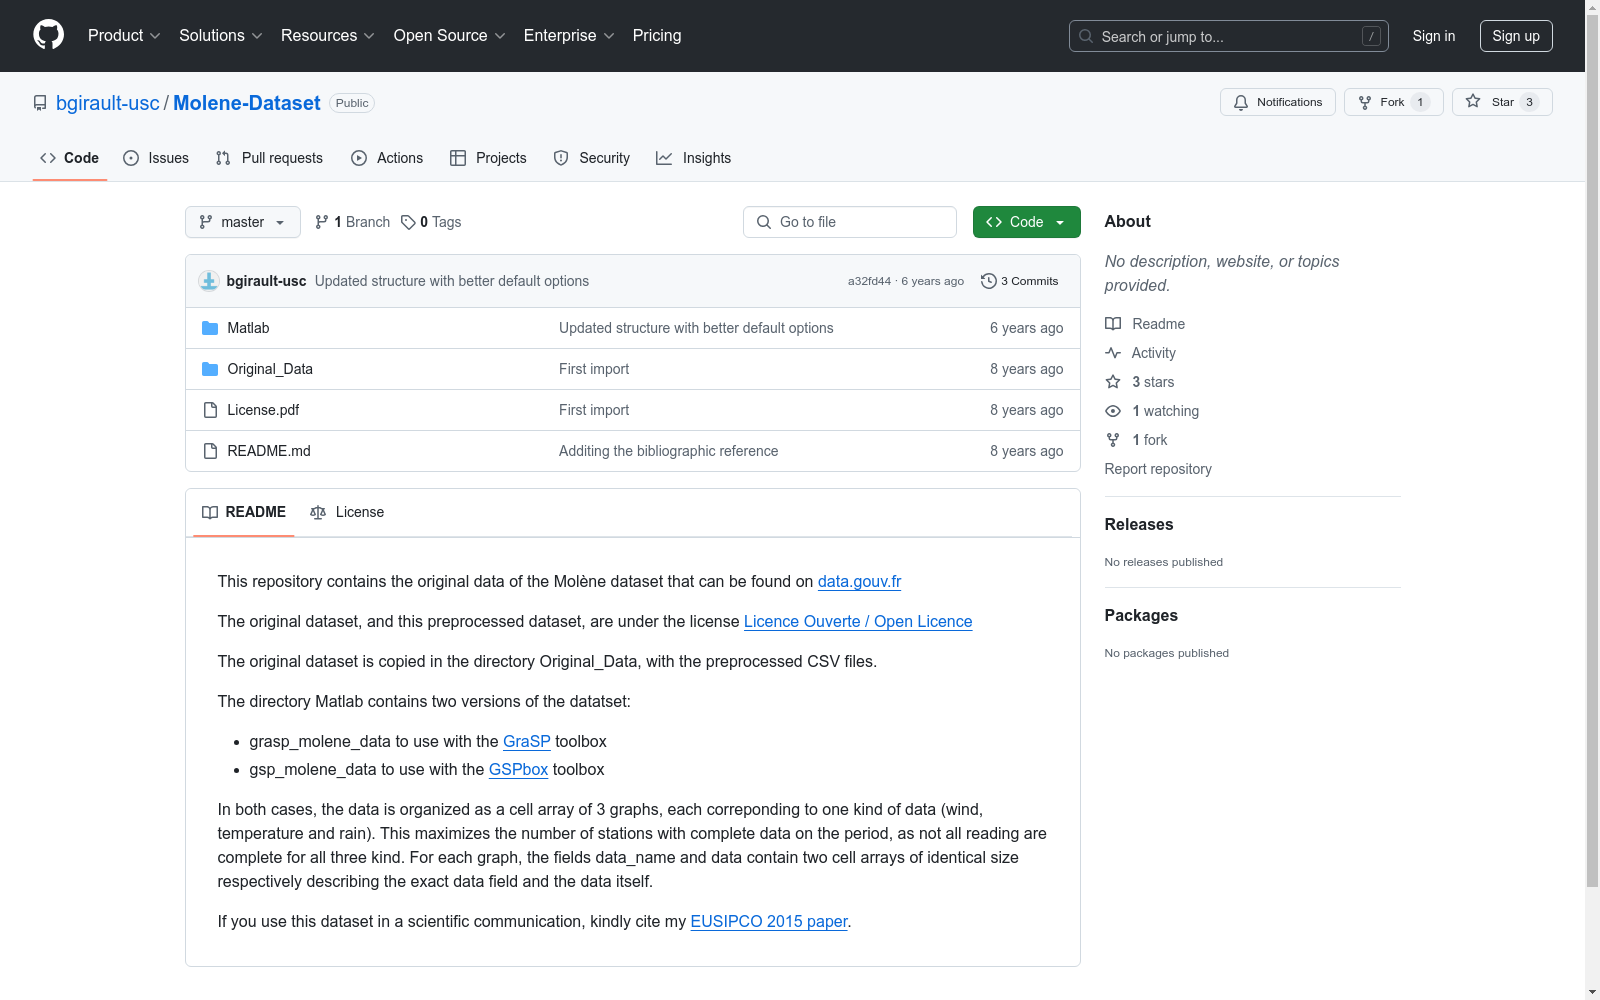Switch to the Code tab
Image resolution: width=1600 pixels, height=1000 pixels.
tap(70, 158)
